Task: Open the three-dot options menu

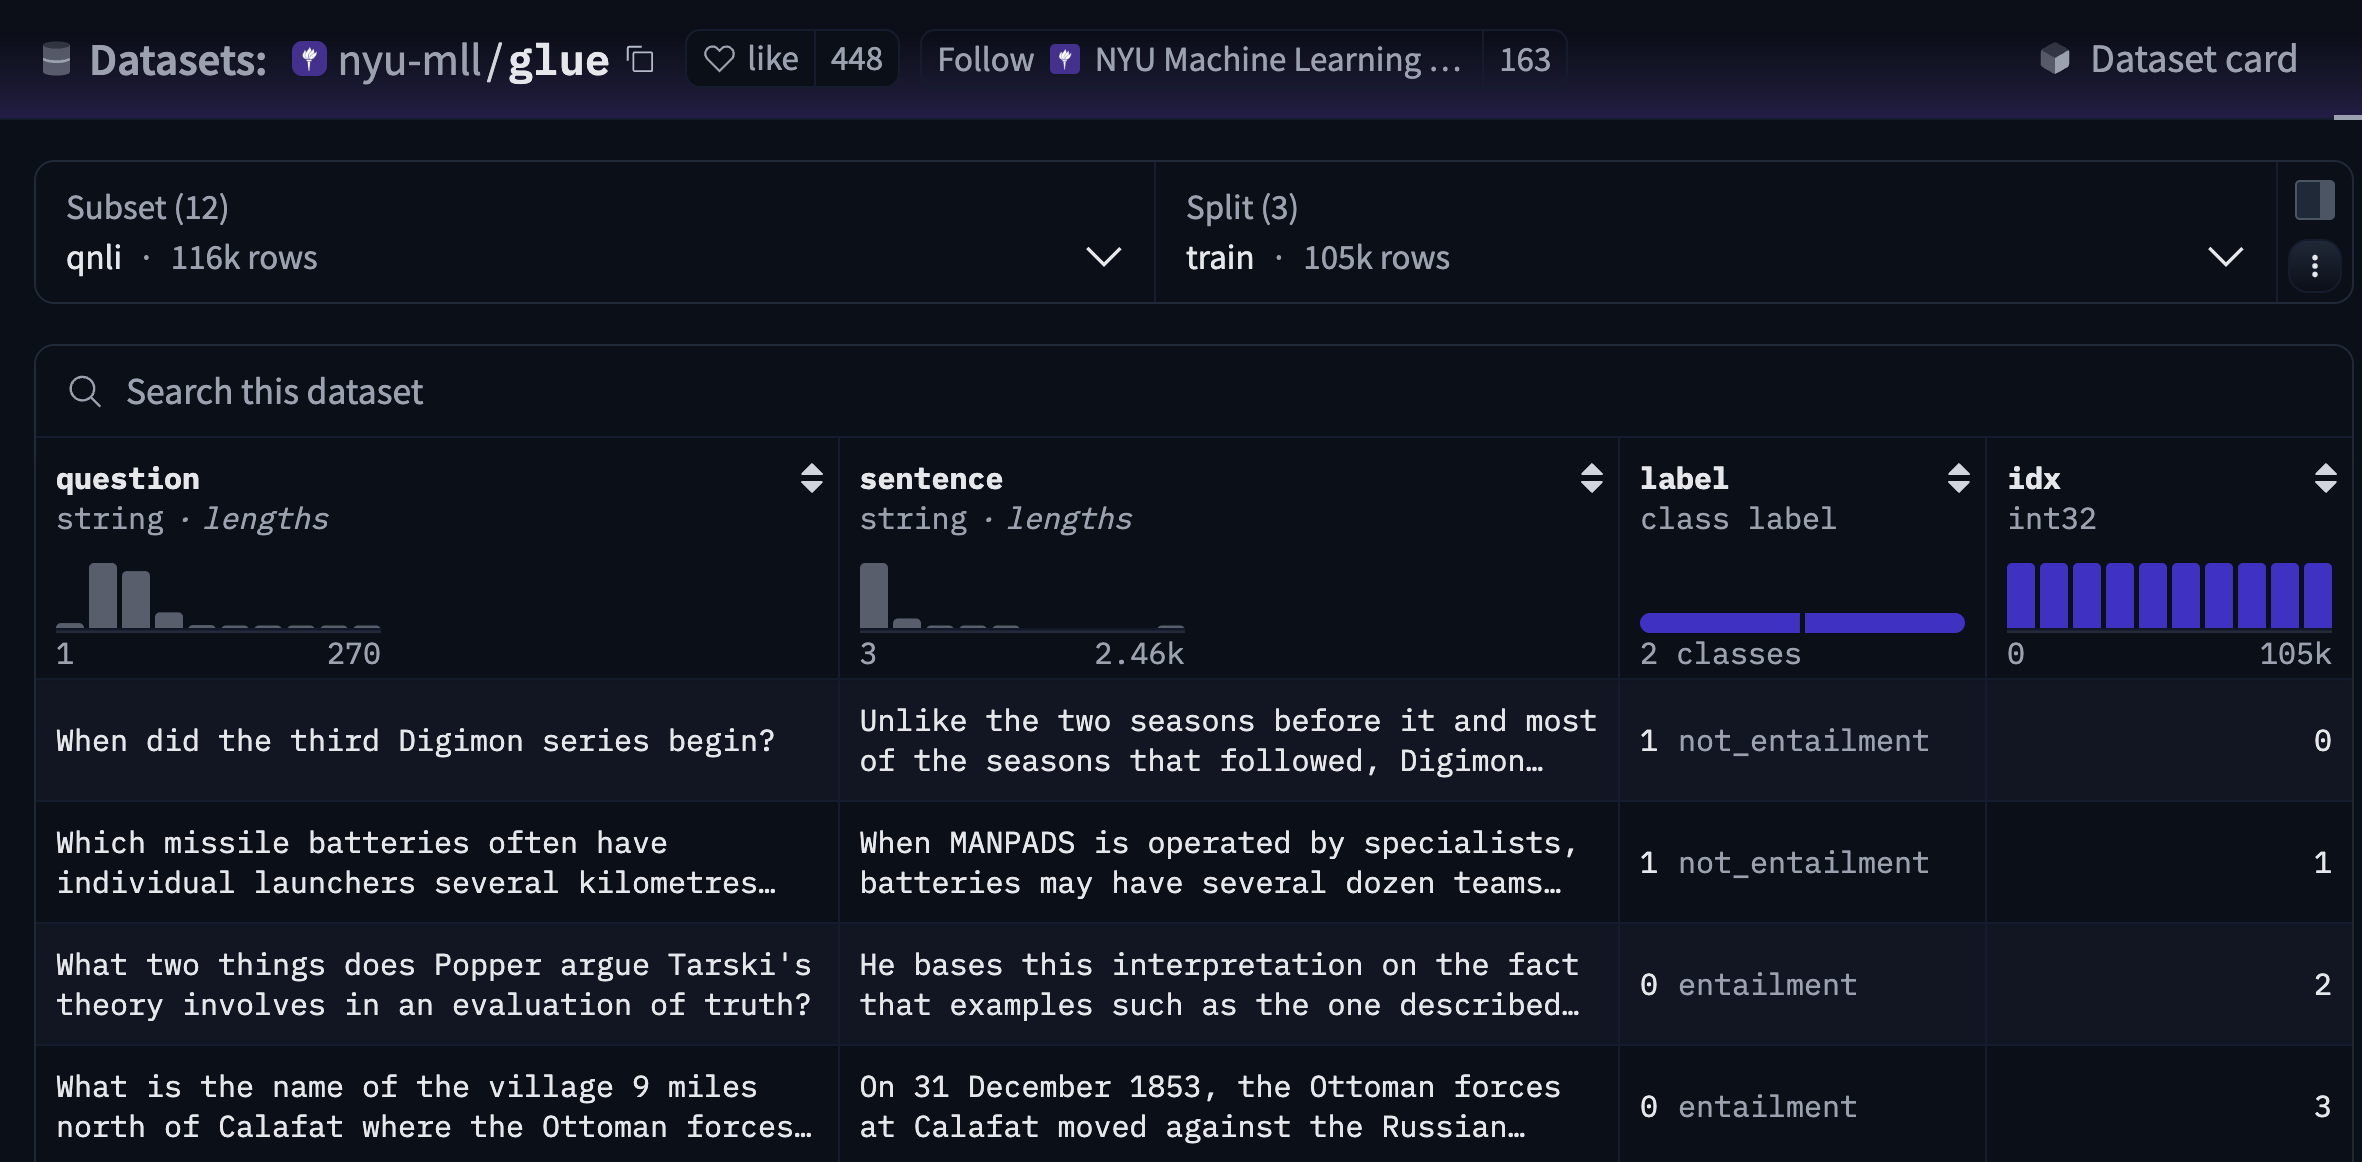Action: (2314, 266)
